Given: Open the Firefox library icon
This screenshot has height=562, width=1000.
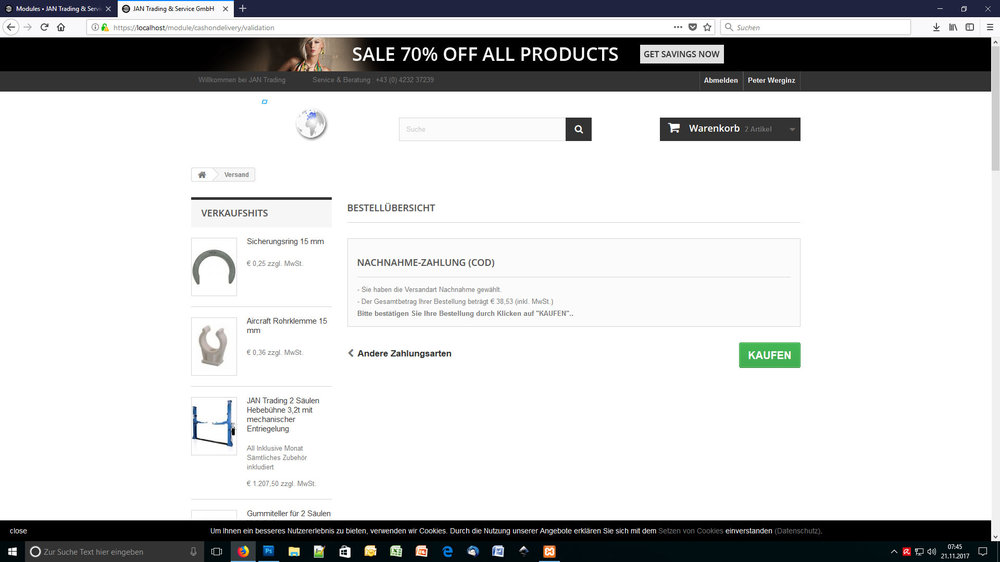Looking at the screenshot, I should click(953, 27).
